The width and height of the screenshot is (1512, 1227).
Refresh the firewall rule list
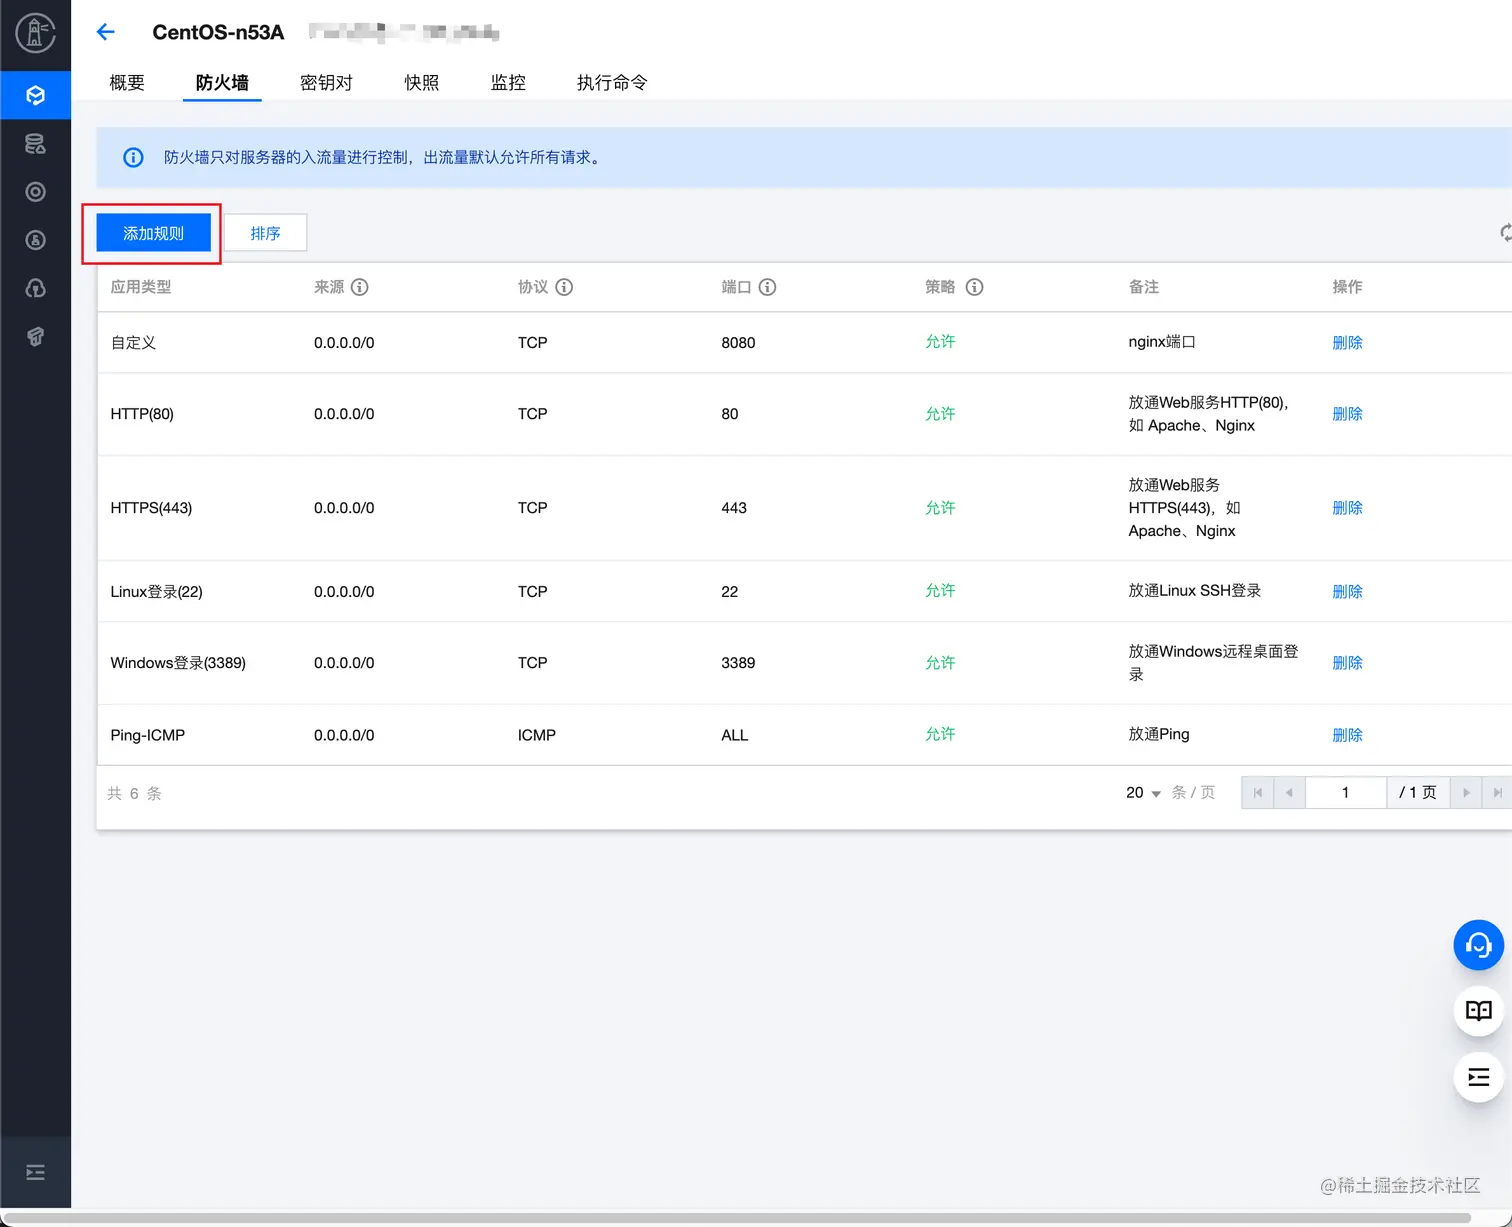tap(1504, 233)
